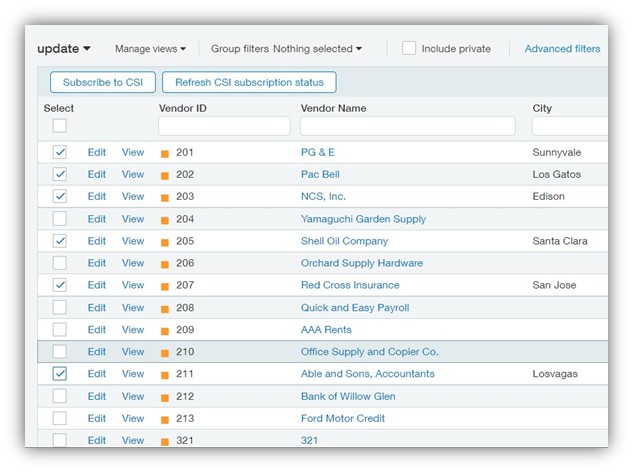
Task: Uncheck the checkbox for vendor 203 row
Action: click(60, 197)
